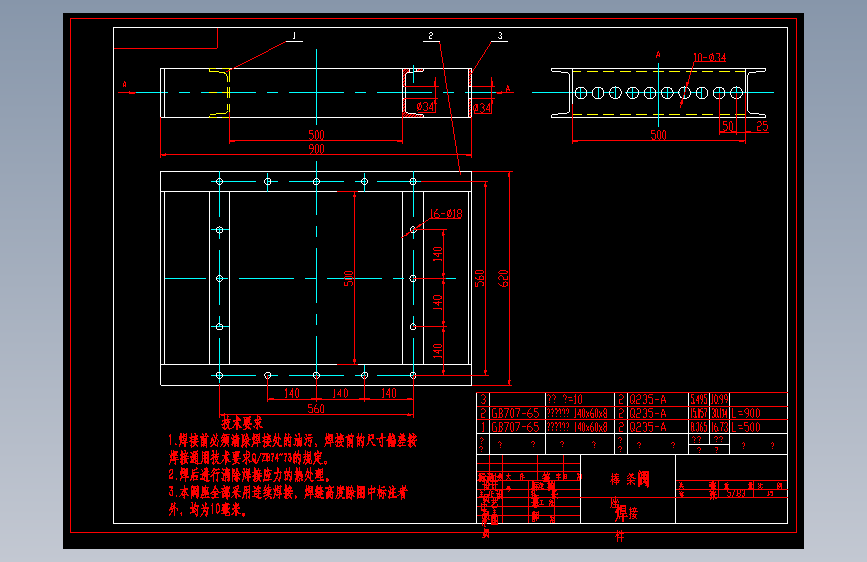Select the 560 dimension beside 620
The width and height of the screenshot is (867, 562).
pos(479,278)
